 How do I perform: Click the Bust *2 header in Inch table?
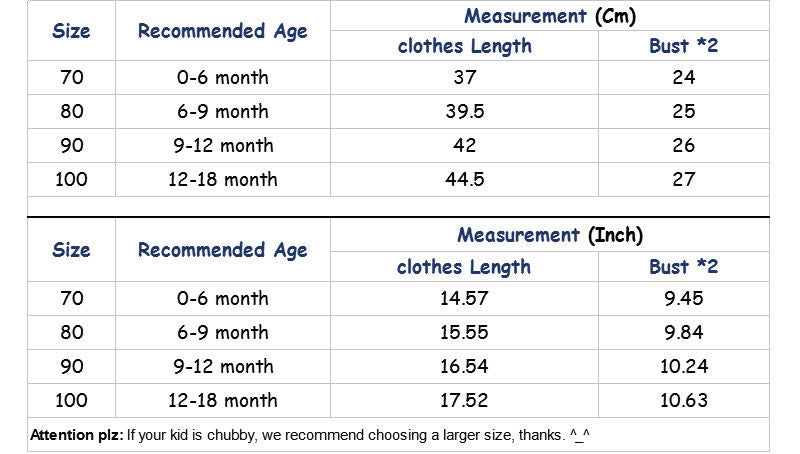pos(684,266)
